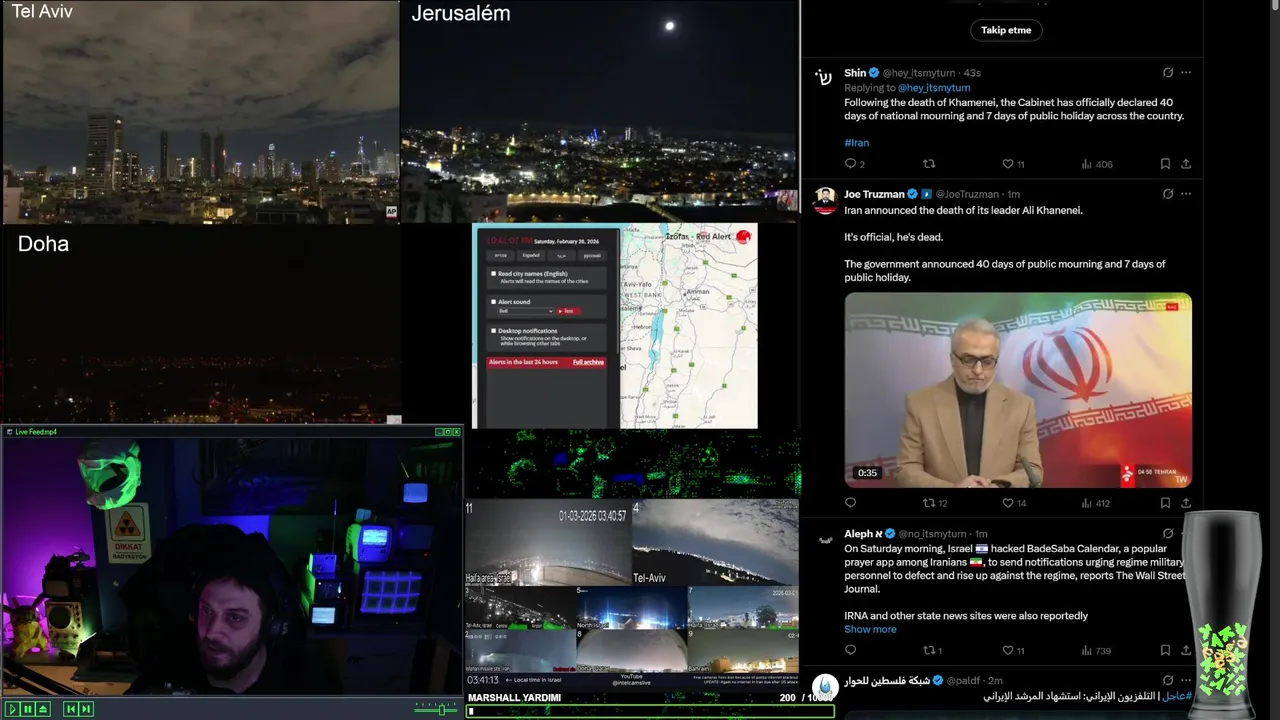Like Joe Truzman's tweet with 14 likes
The height and width of the screenshot is (720, 1280).
coord(1008,503)
